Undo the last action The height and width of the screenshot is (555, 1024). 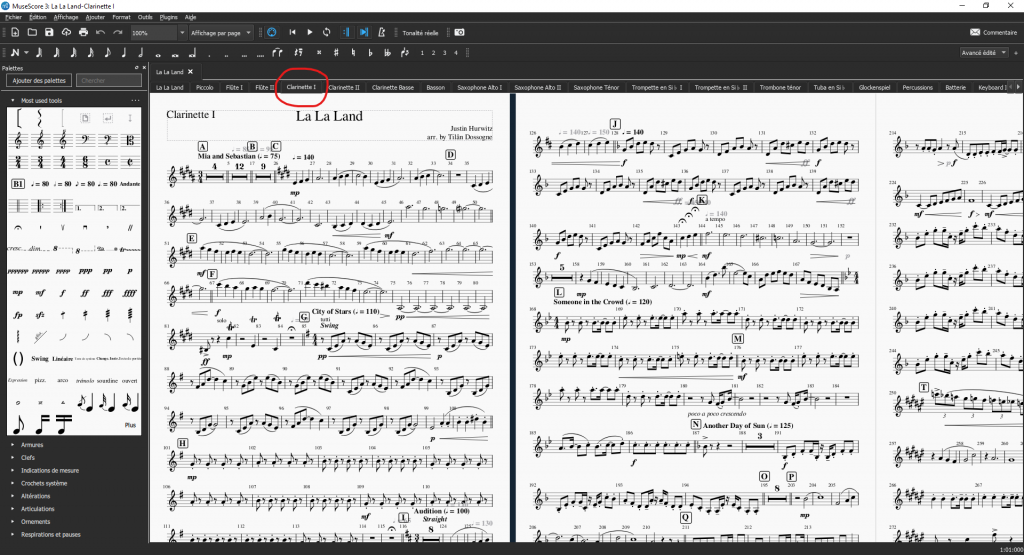[101, 32]
